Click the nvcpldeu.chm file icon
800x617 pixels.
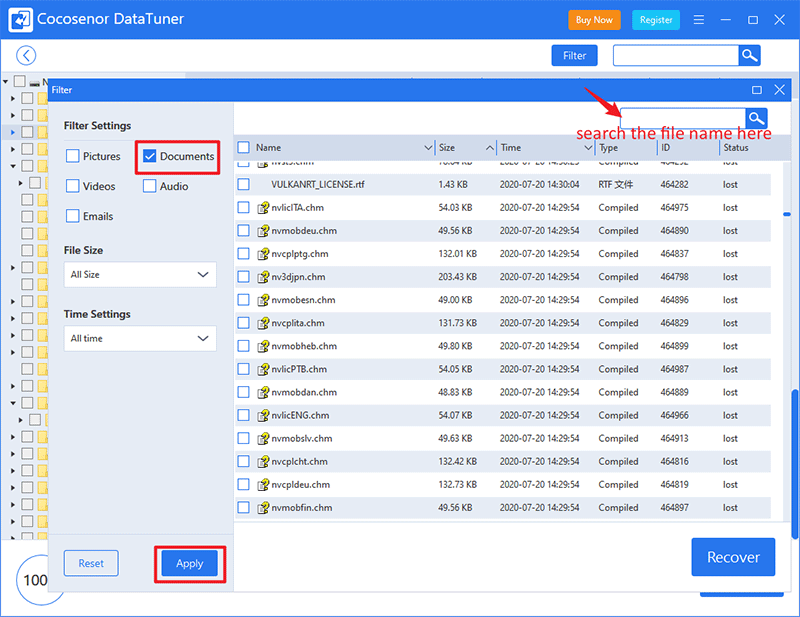pyautogui.click(x=263, y=485)
